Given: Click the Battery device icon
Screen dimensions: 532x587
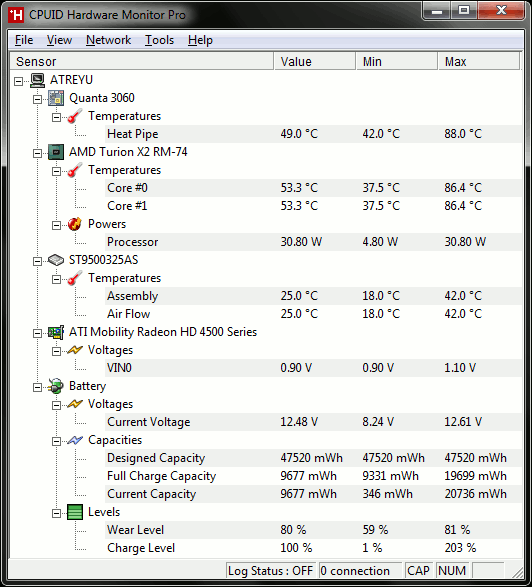Looking at the screenshot, I should (56, 386).
